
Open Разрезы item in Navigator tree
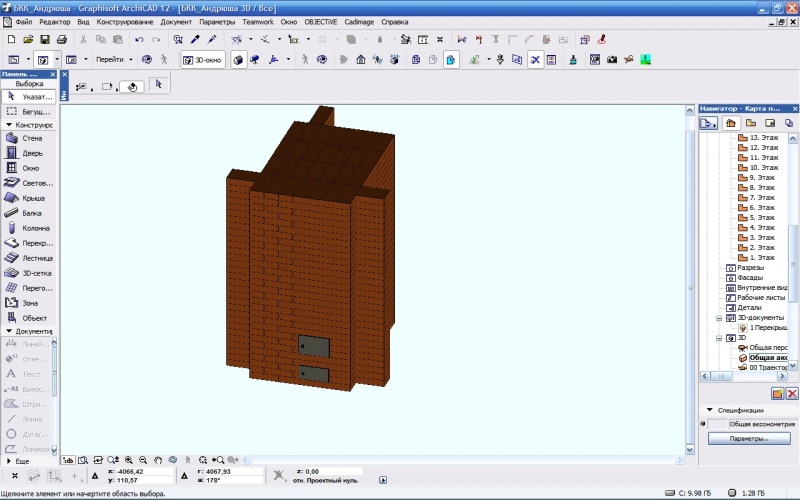750,267
